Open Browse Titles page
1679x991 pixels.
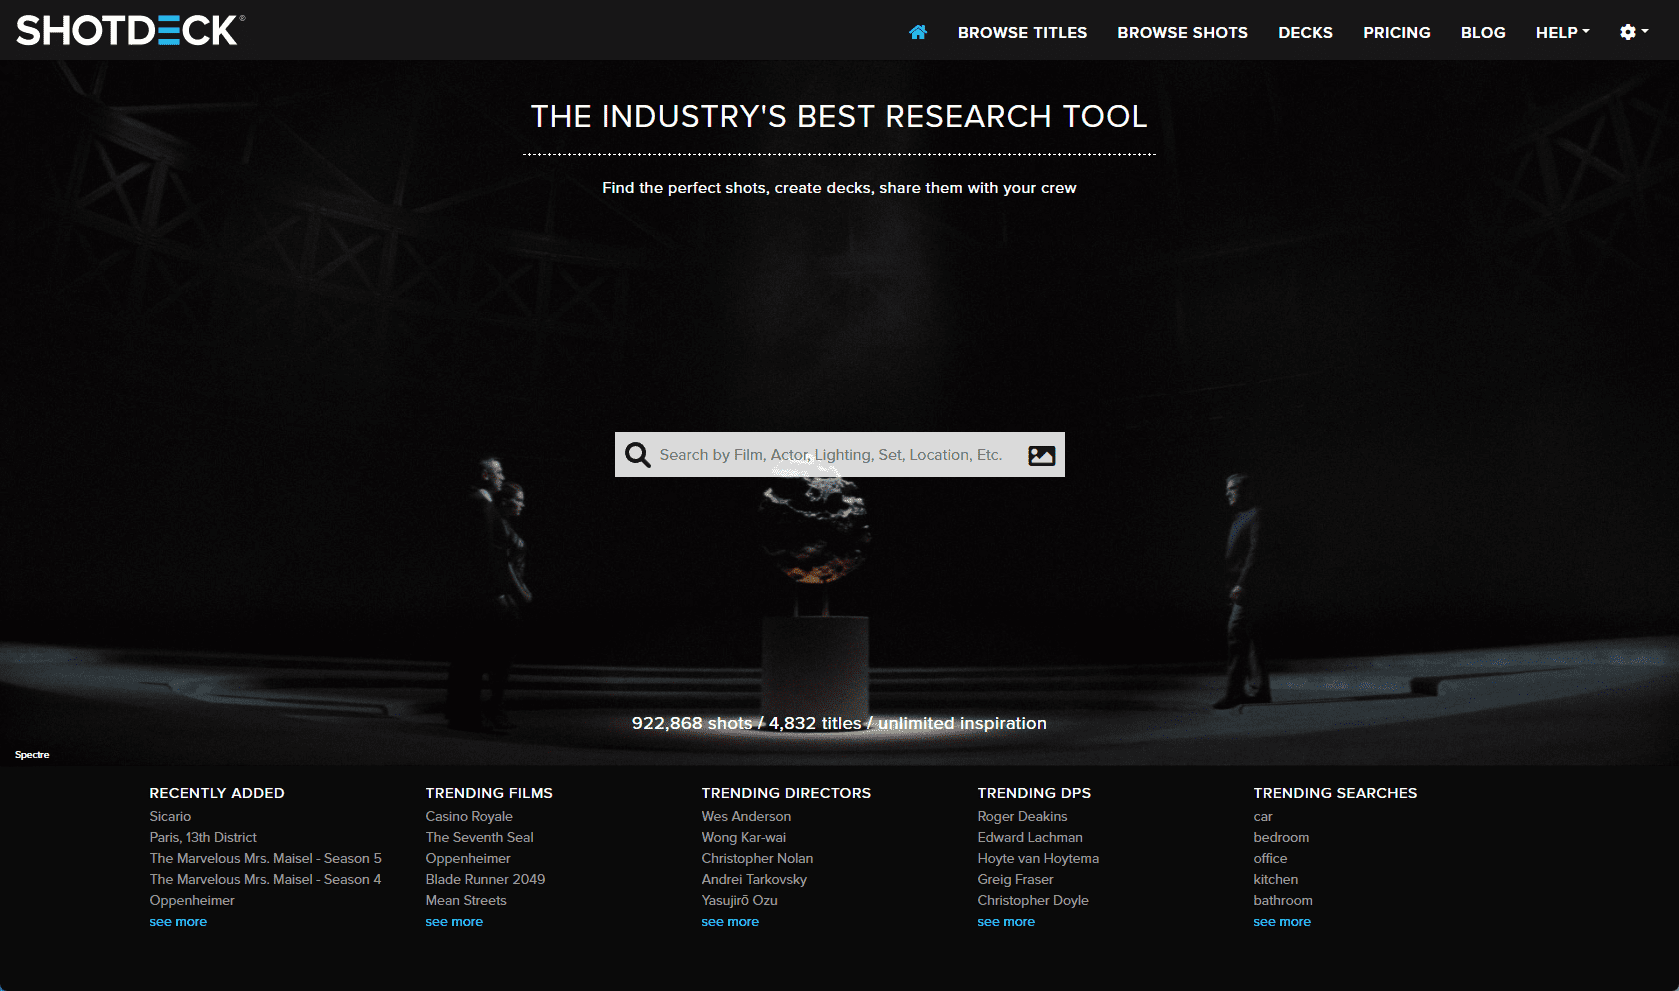[1022, 32]
